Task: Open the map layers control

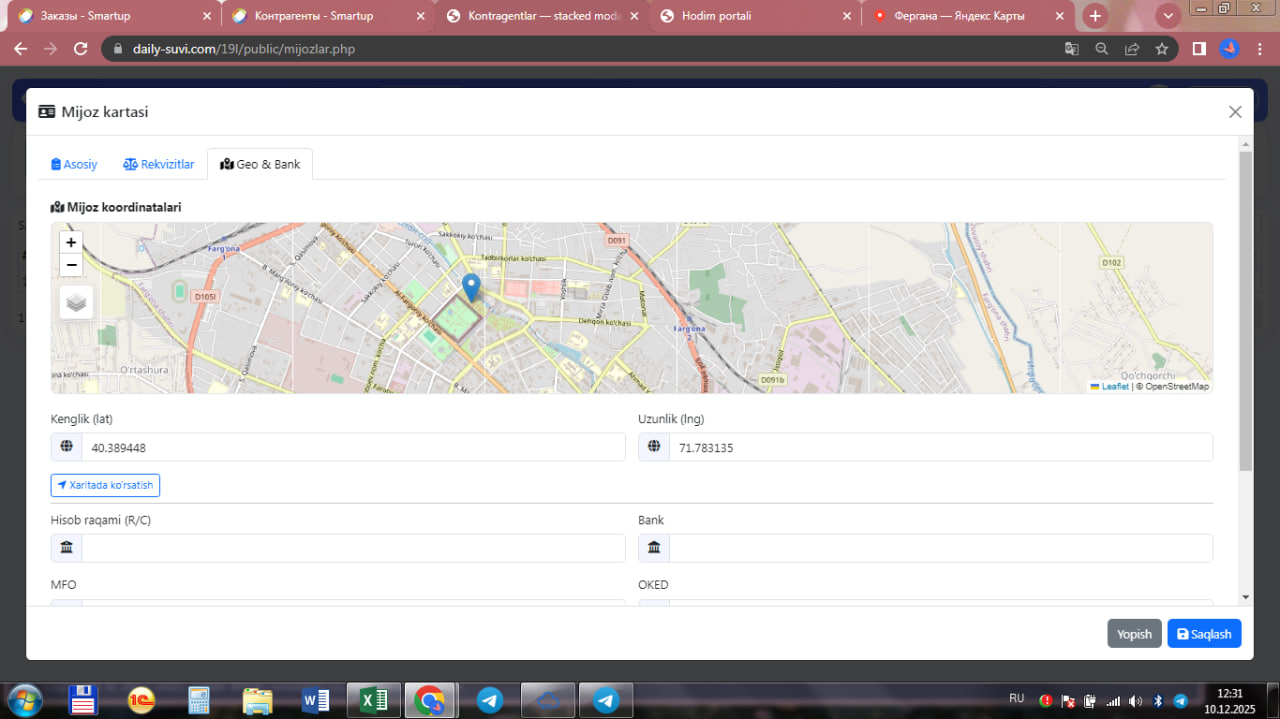Action: coord(76,302)
